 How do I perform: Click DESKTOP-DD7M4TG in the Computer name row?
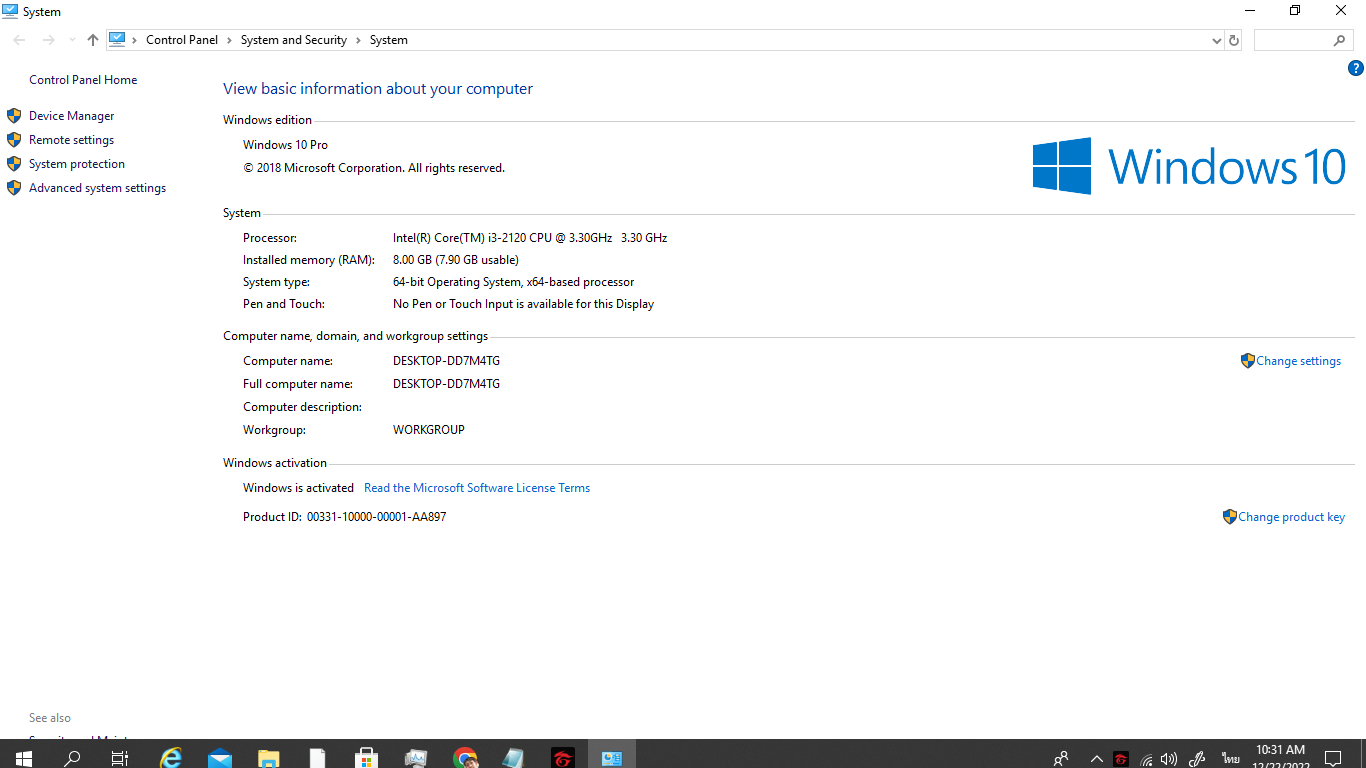[446, 361]
